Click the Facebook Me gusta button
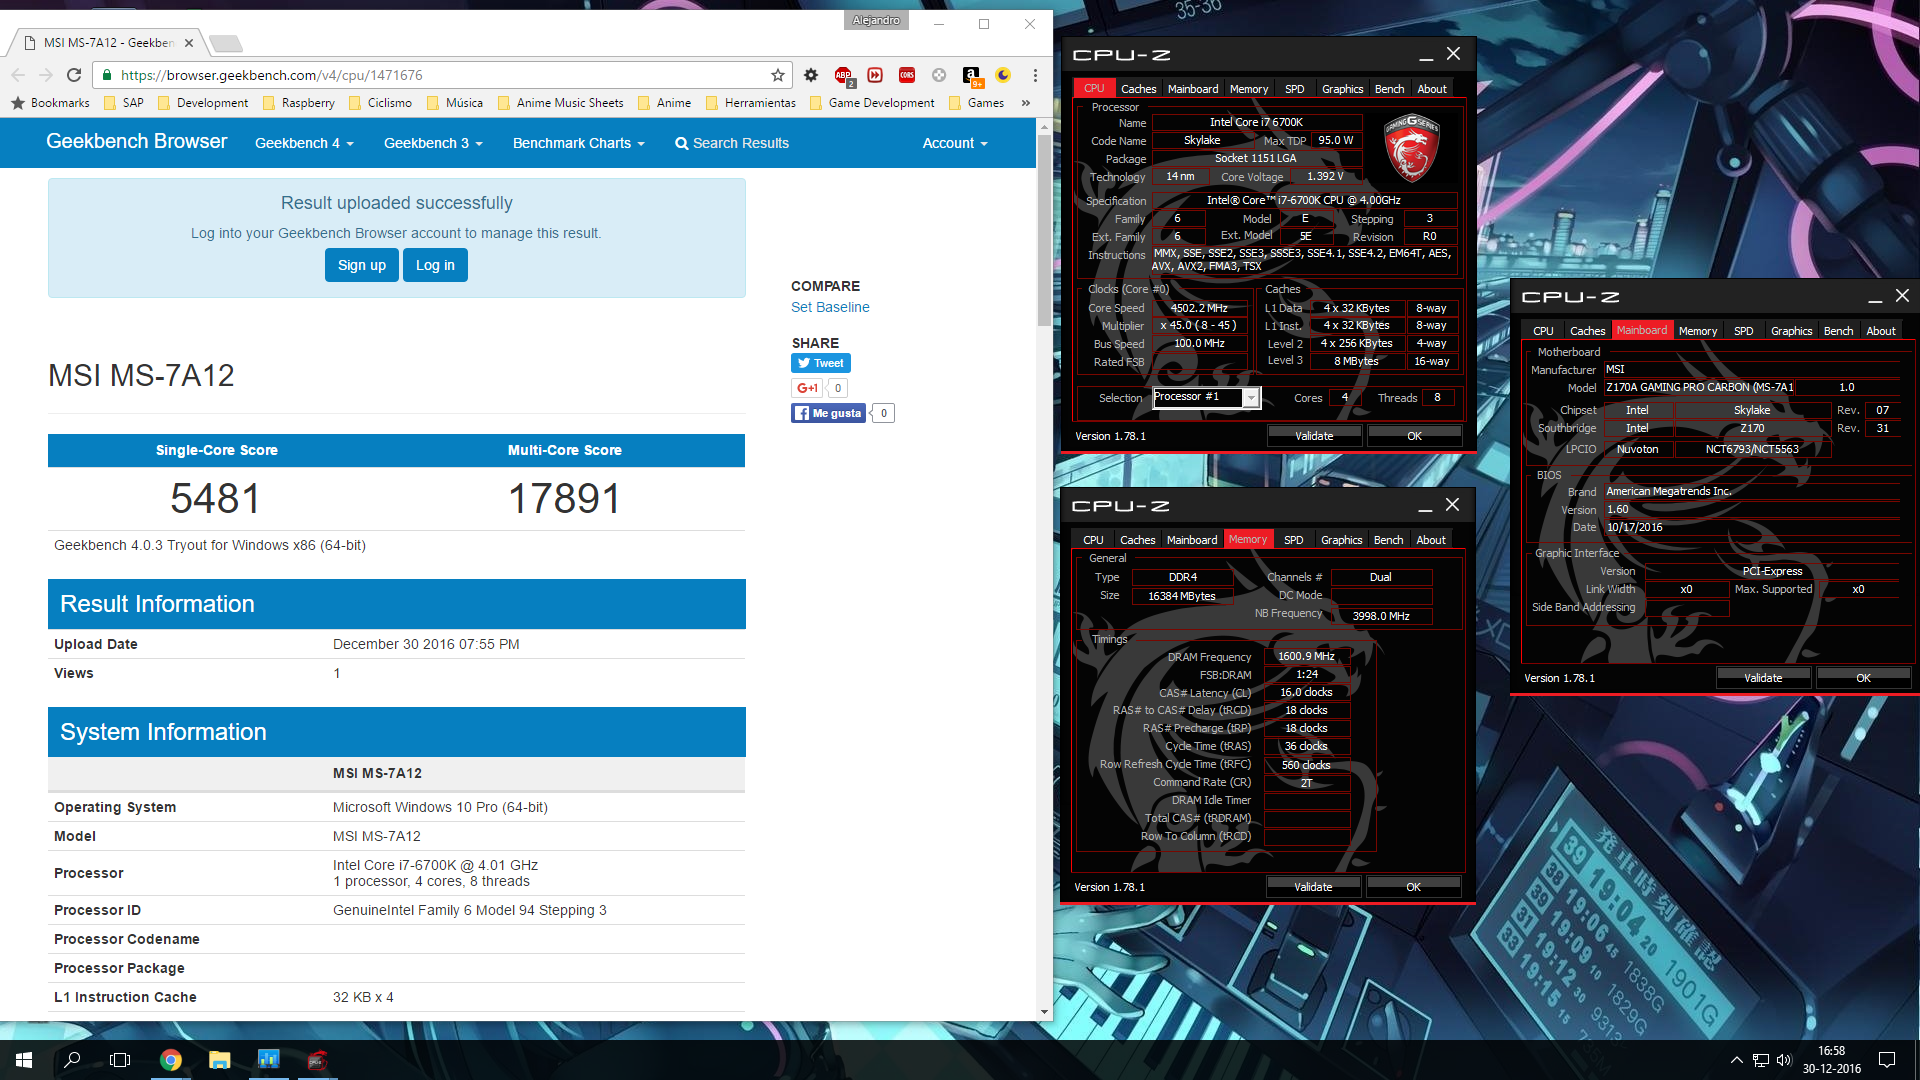 point(828,413)
